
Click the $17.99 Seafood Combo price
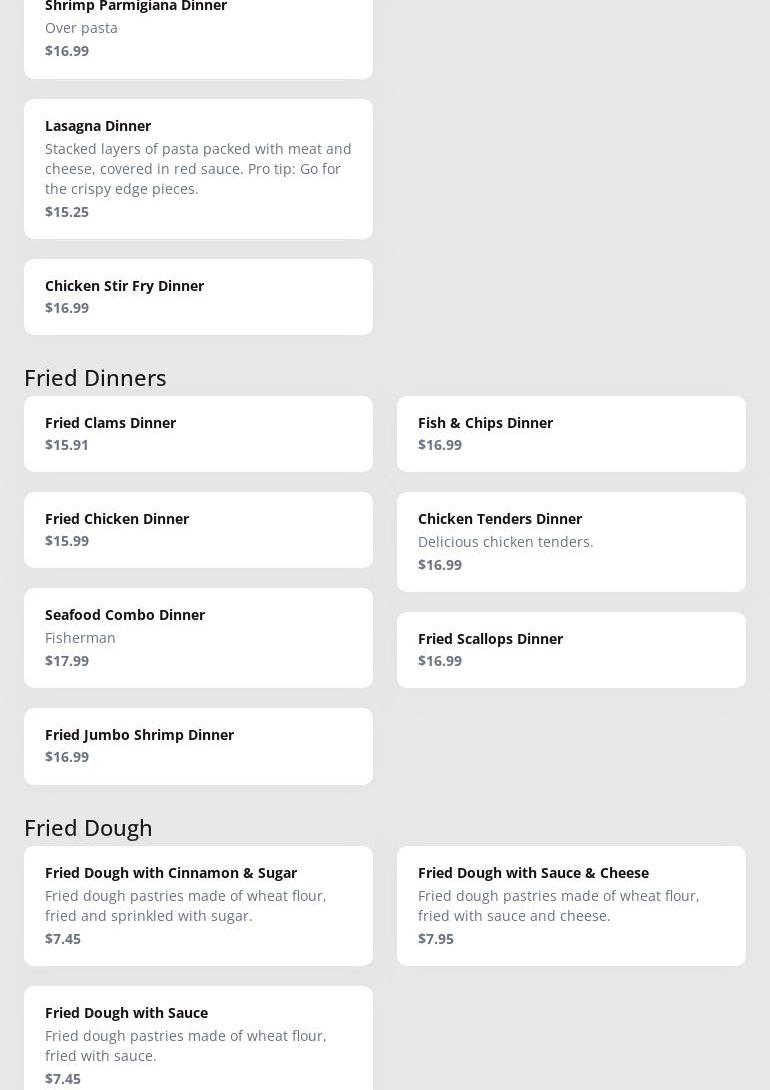pos(67,660)
